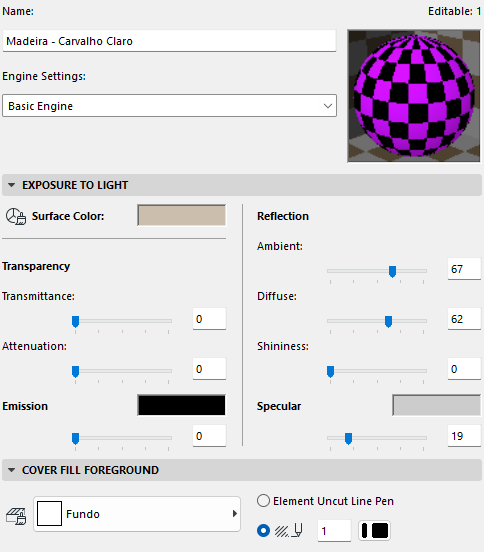Click the Shininess slider handle
This screenshot has height=552, width=484.
[330, 371]
